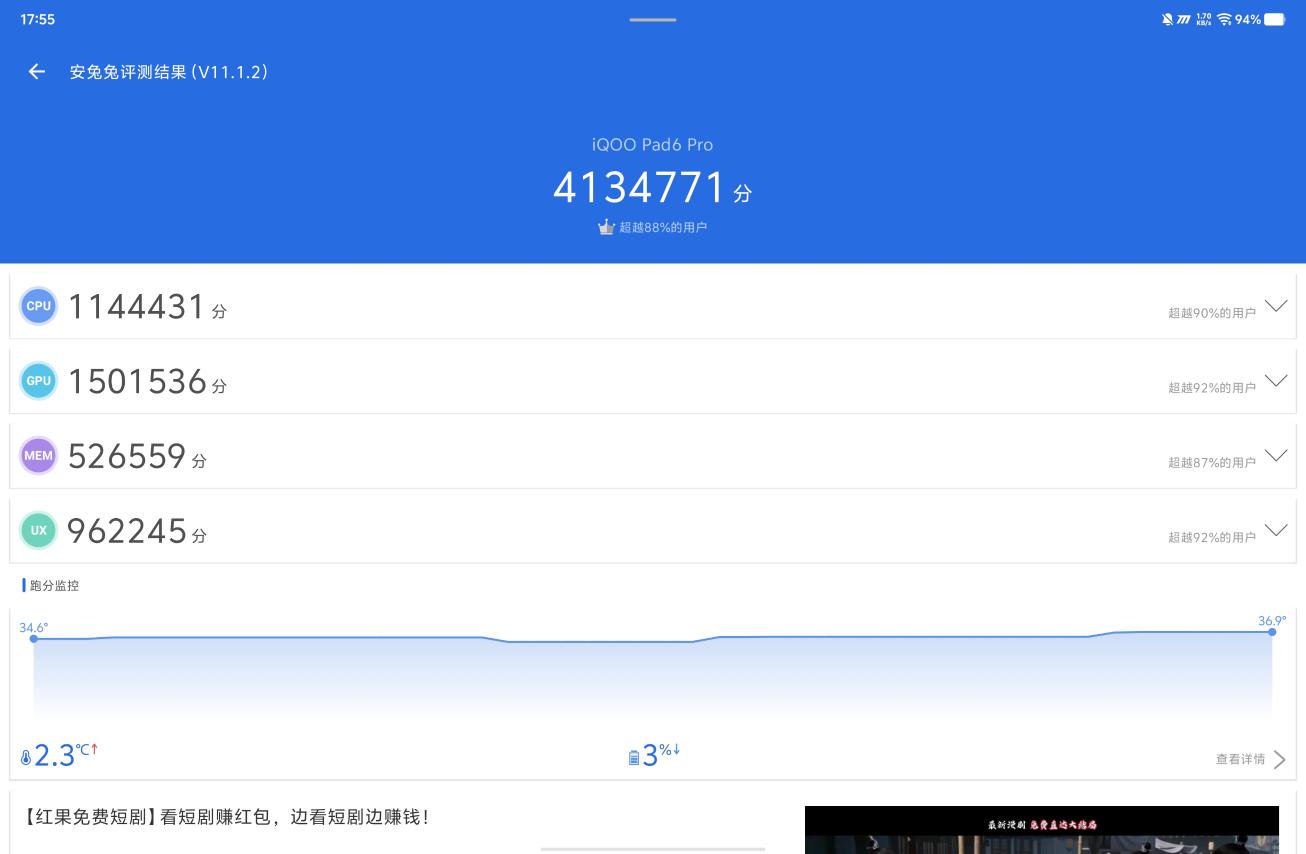Image resolution: width=1306 pixels, height=854 pixels.
Task: Tap 超越87%的用户 in MEM row
Action: point(1211,463)
